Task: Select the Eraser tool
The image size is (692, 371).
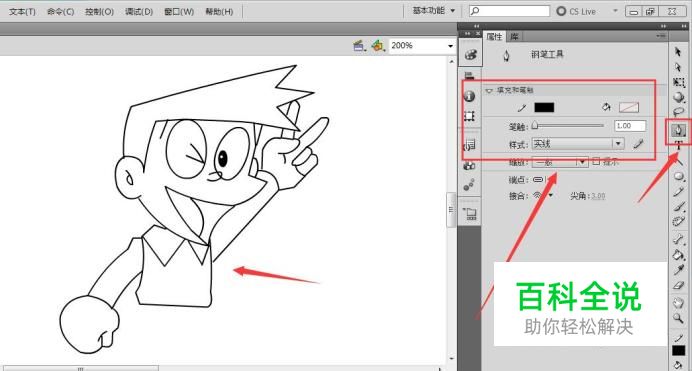Action: [x=678, y=286]
